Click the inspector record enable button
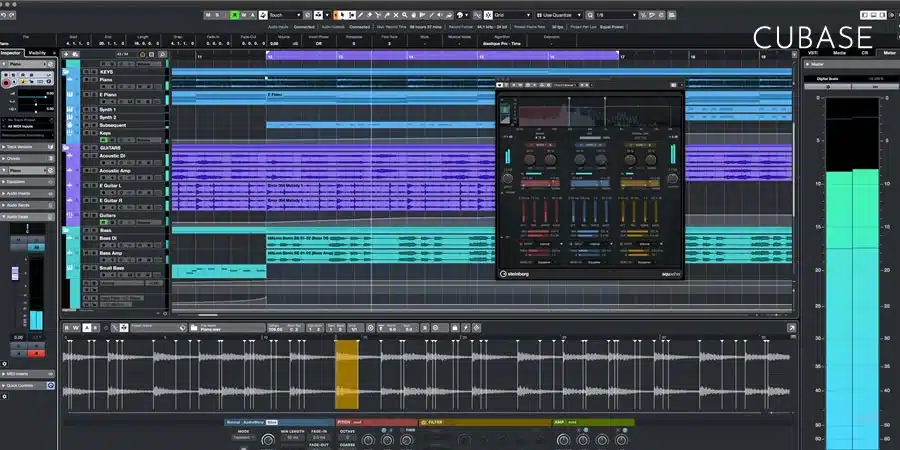The image size is (900, 450). pos(6,83)
